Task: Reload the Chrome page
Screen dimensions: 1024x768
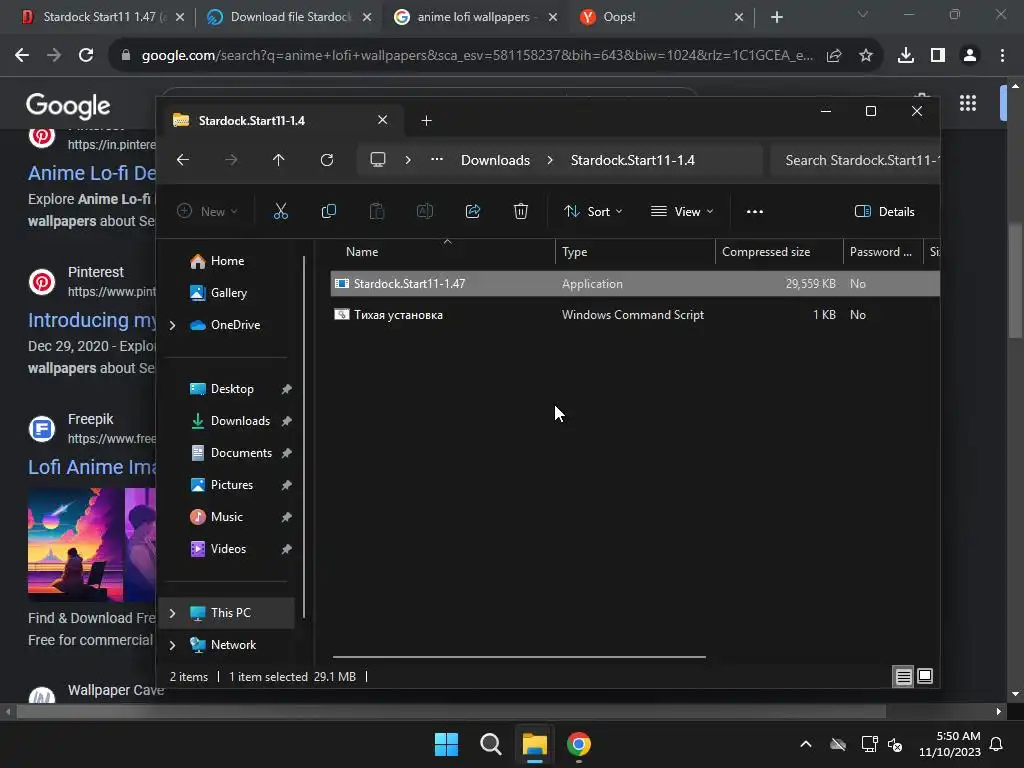Action: [x=86, y=56]
